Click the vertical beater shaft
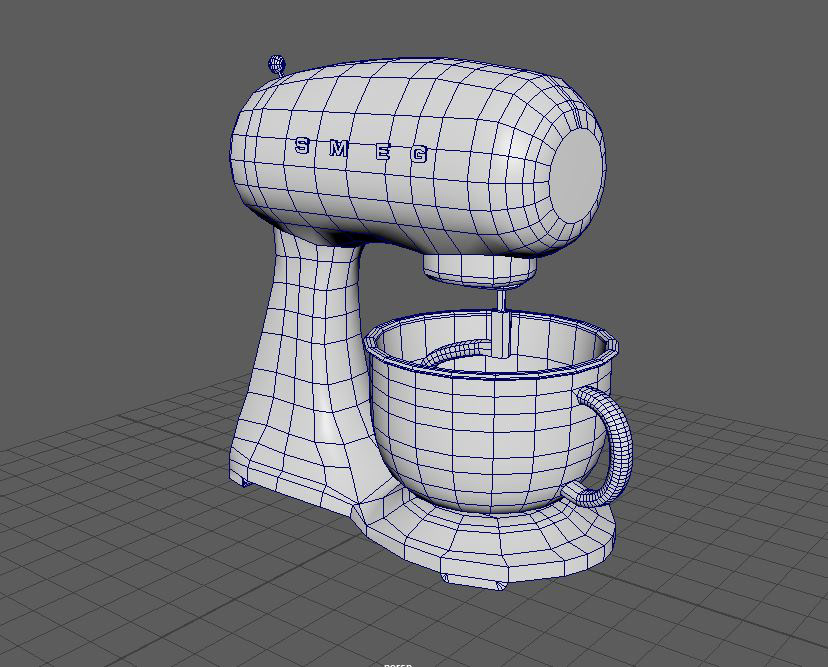This screenshot has height=667, width=828. click(x=502, y=323)
